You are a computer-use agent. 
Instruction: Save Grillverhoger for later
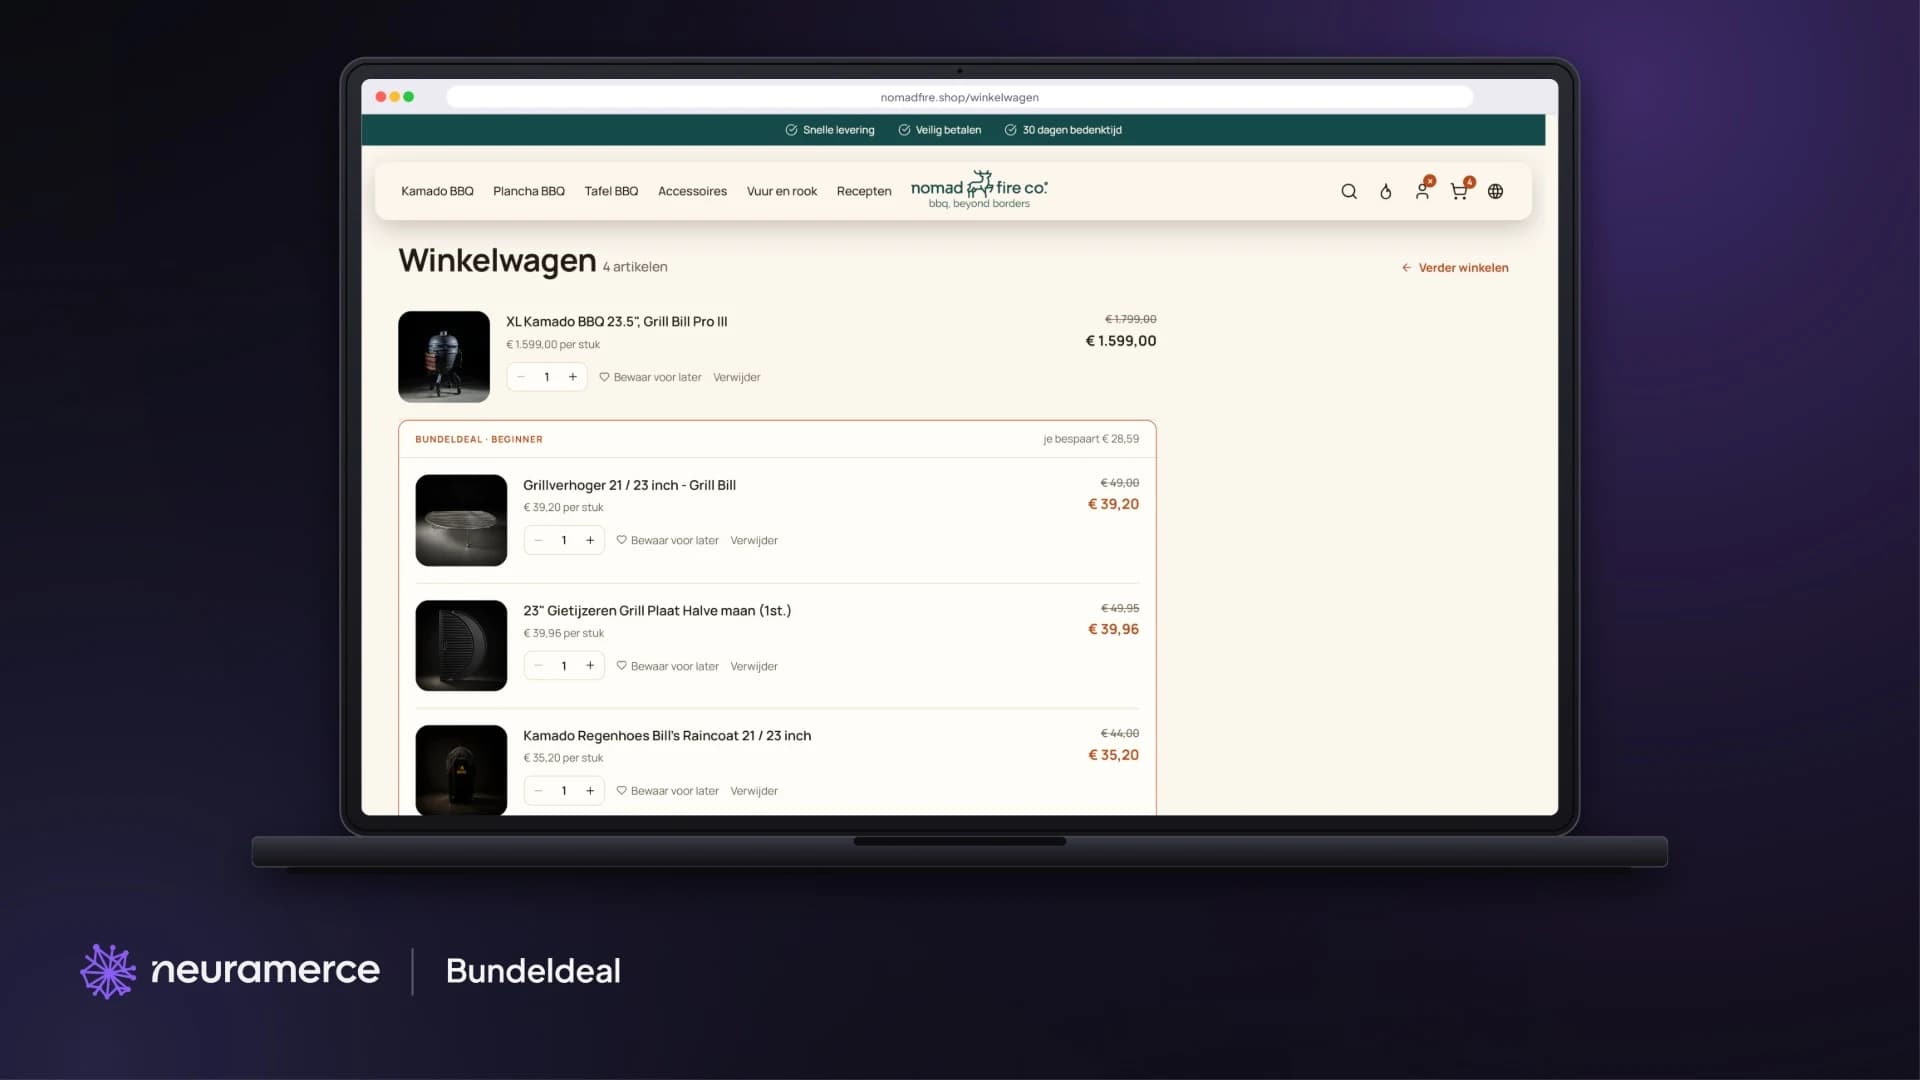pyautogui.click(x=667, y=540)
